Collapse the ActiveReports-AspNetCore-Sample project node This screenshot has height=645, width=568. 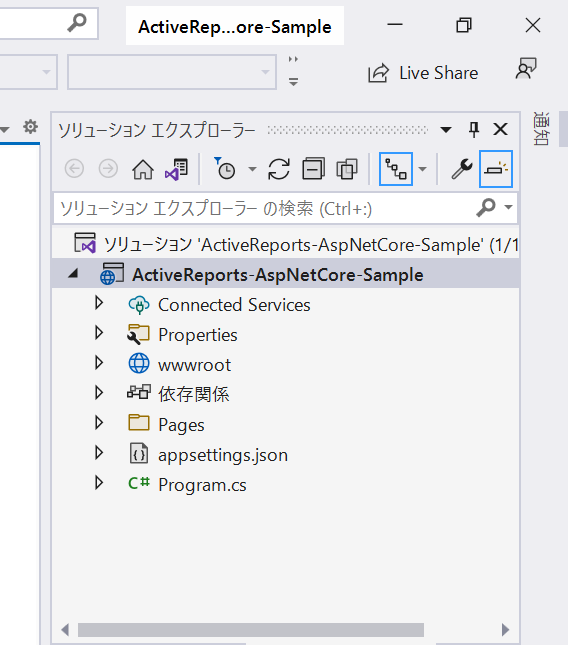coord(73,273)
